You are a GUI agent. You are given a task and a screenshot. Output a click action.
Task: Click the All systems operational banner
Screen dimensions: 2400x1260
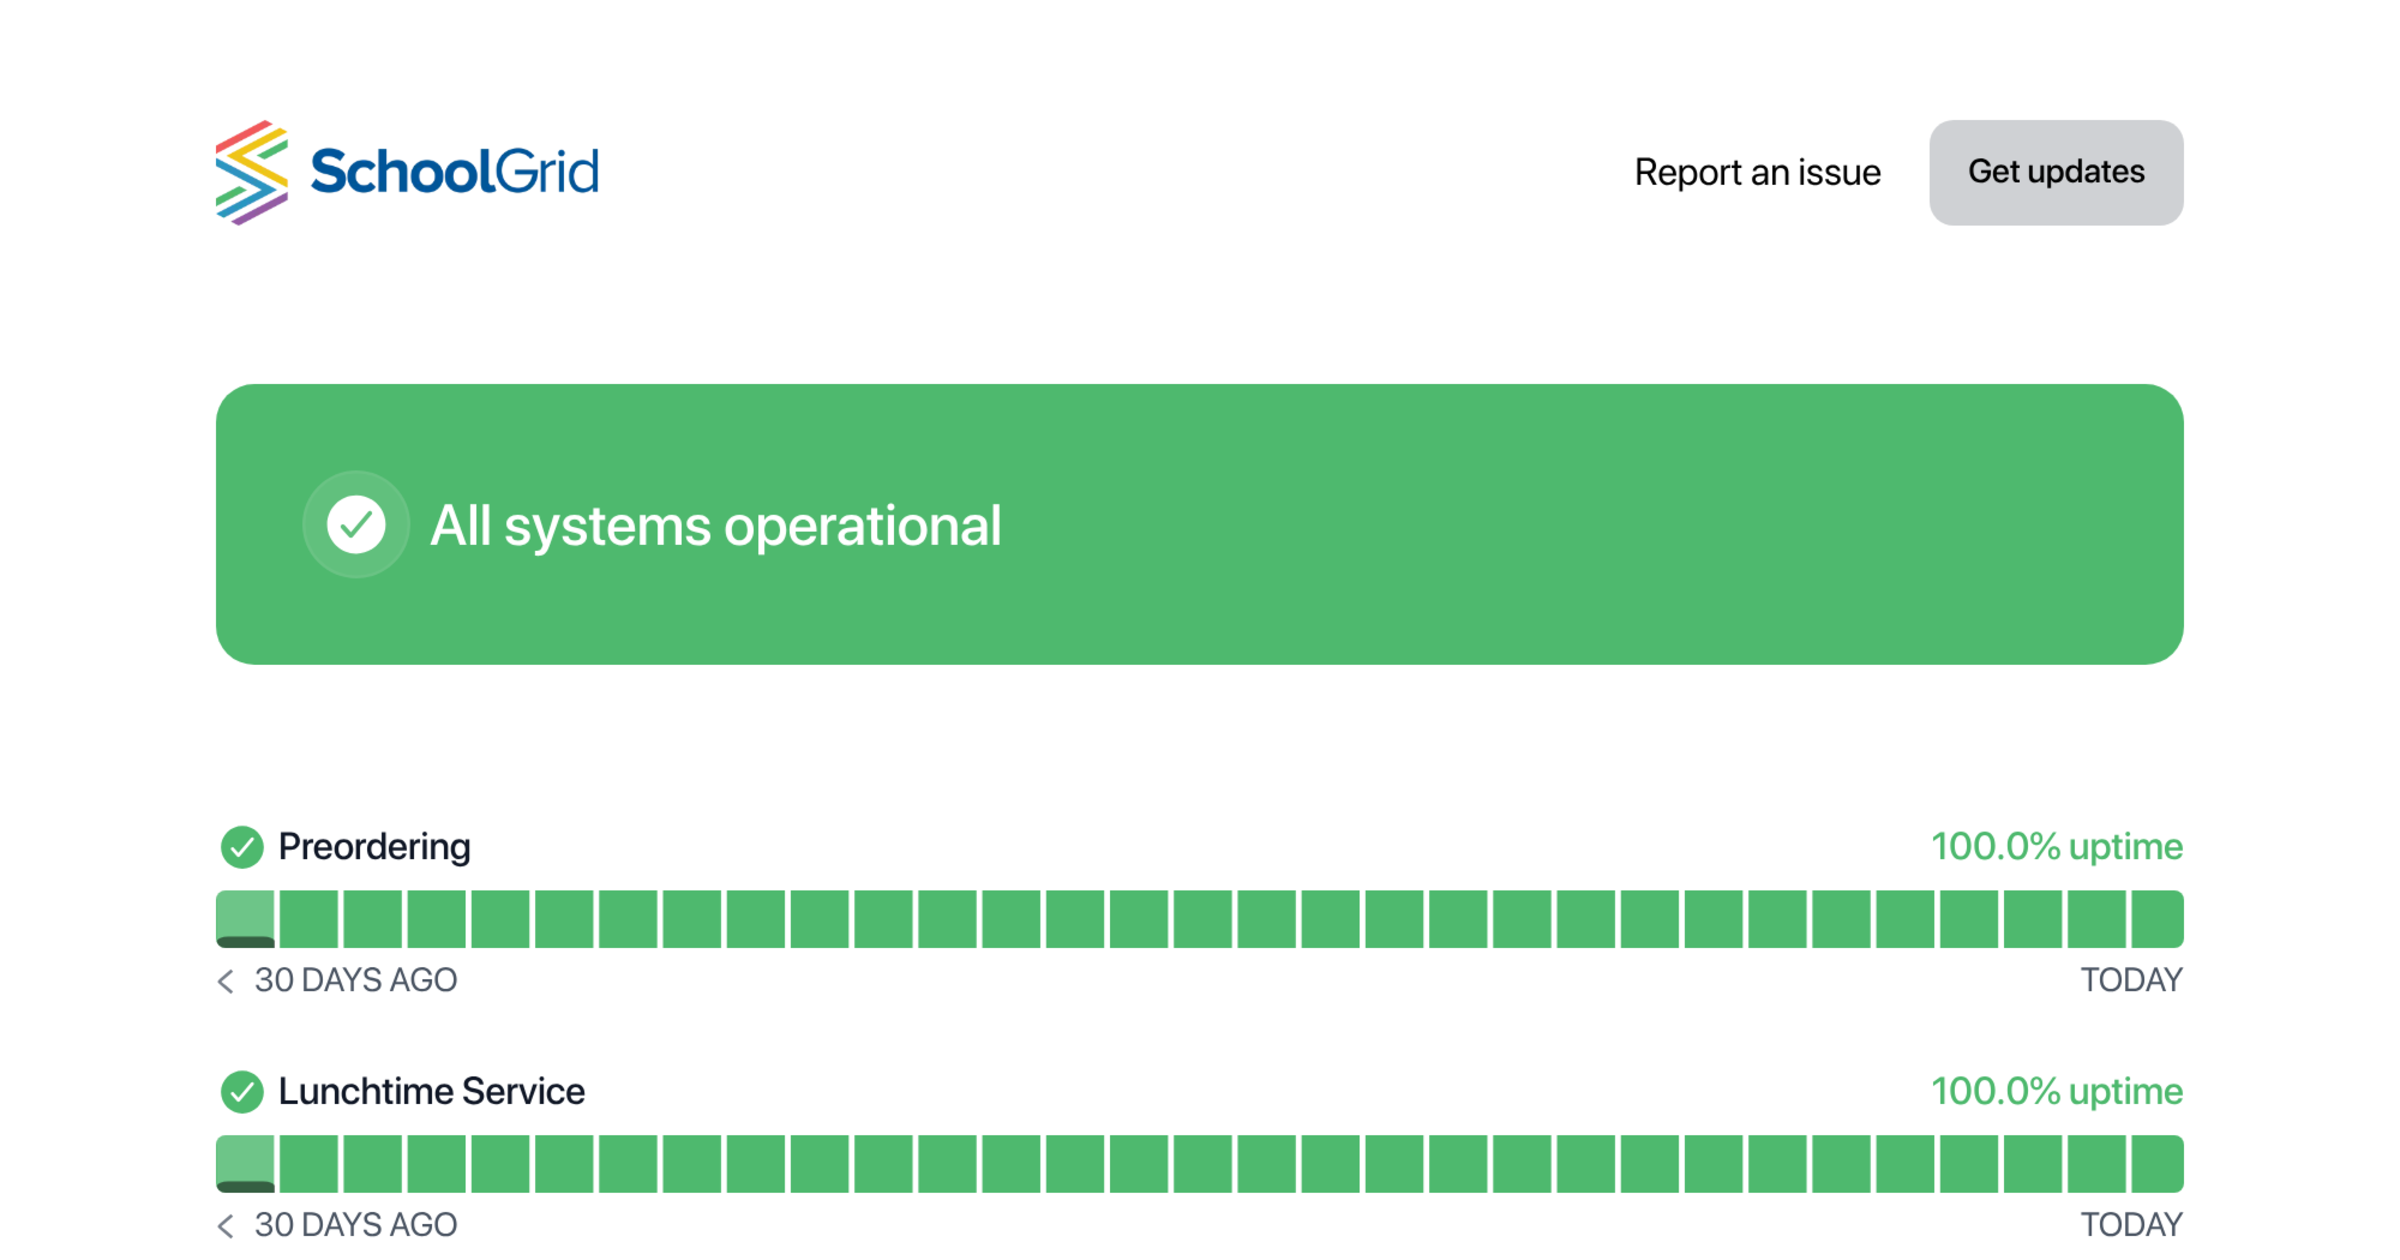(x=1500, y=524)
